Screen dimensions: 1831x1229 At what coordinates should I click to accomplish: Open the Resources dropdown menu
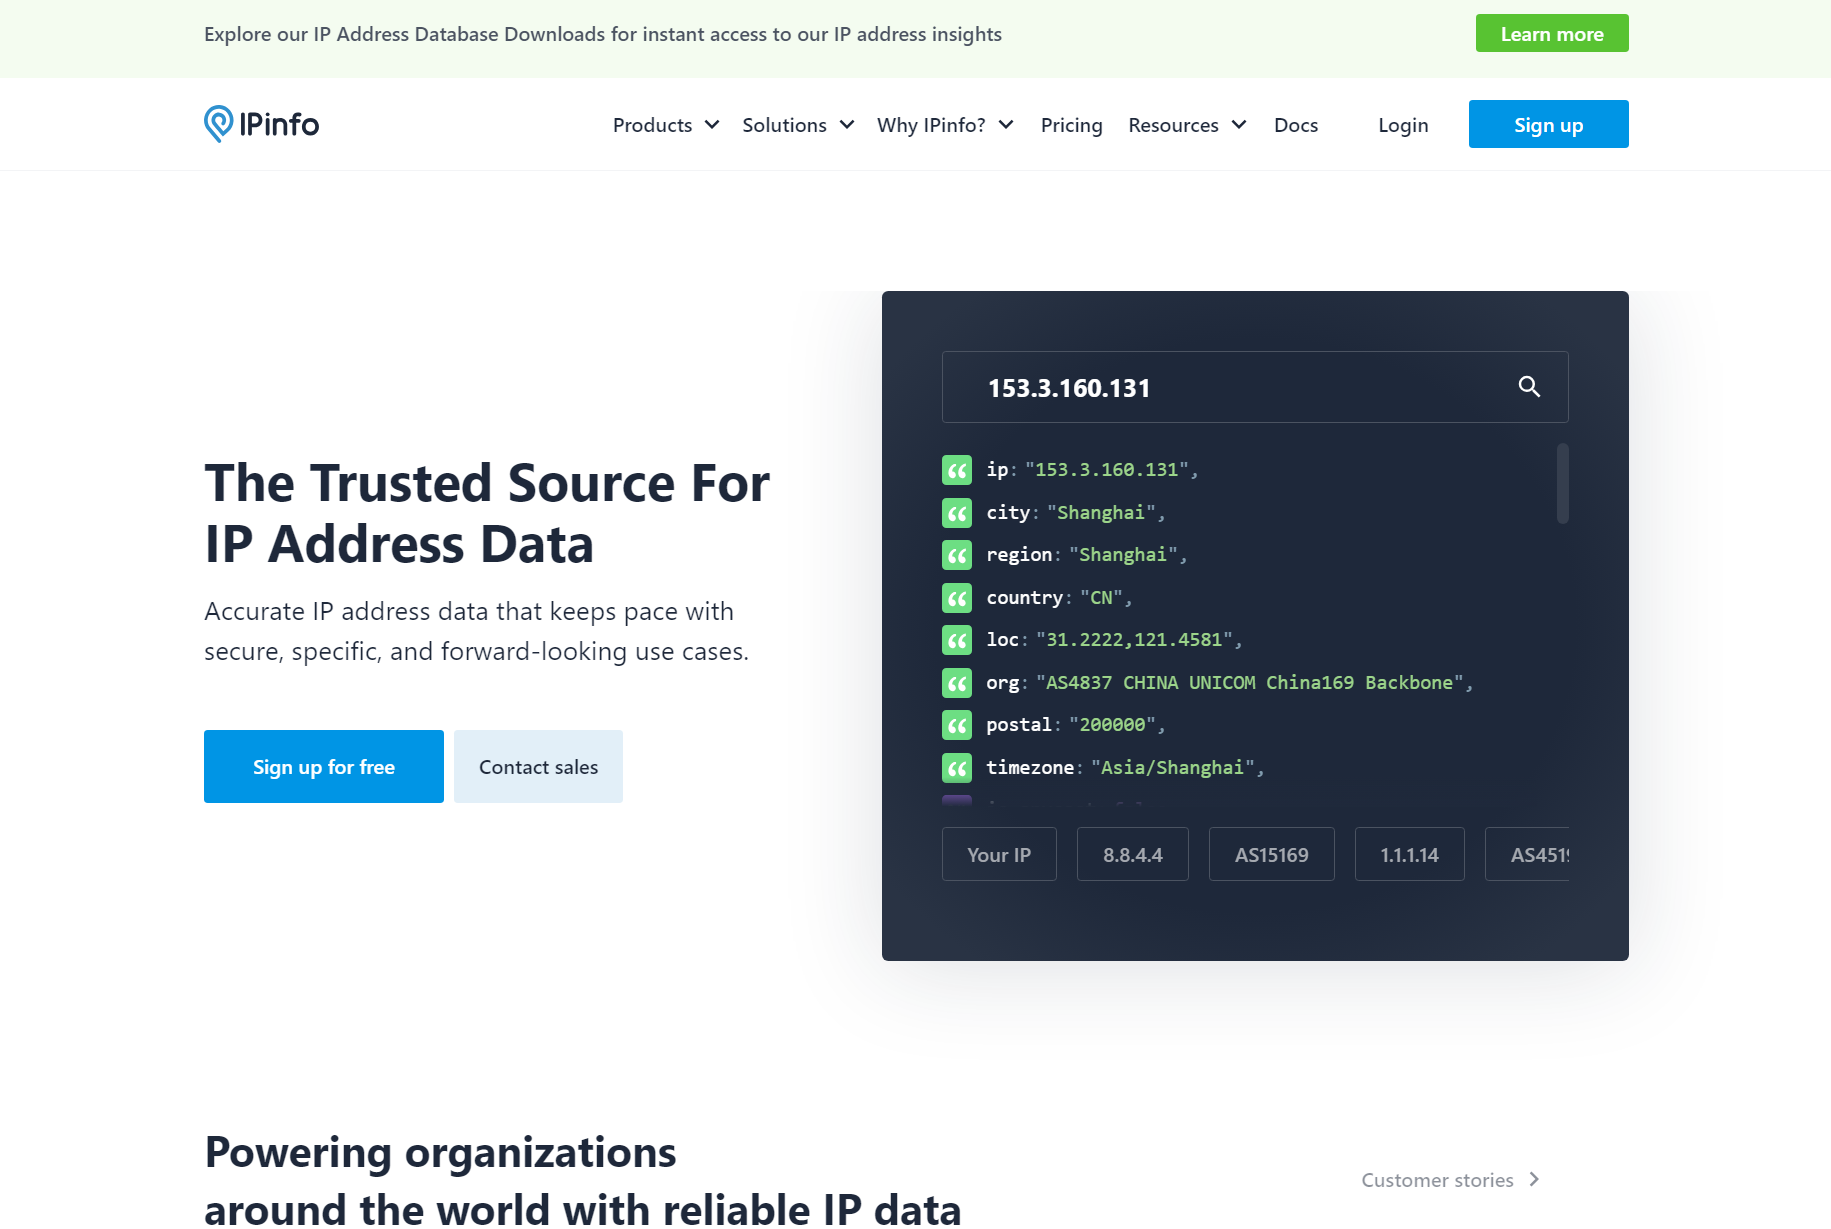[1186, 125]
